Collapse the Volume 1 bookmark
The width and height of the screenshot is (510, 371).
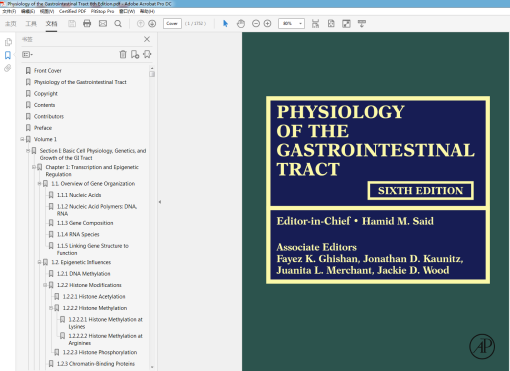click(22, 139)
